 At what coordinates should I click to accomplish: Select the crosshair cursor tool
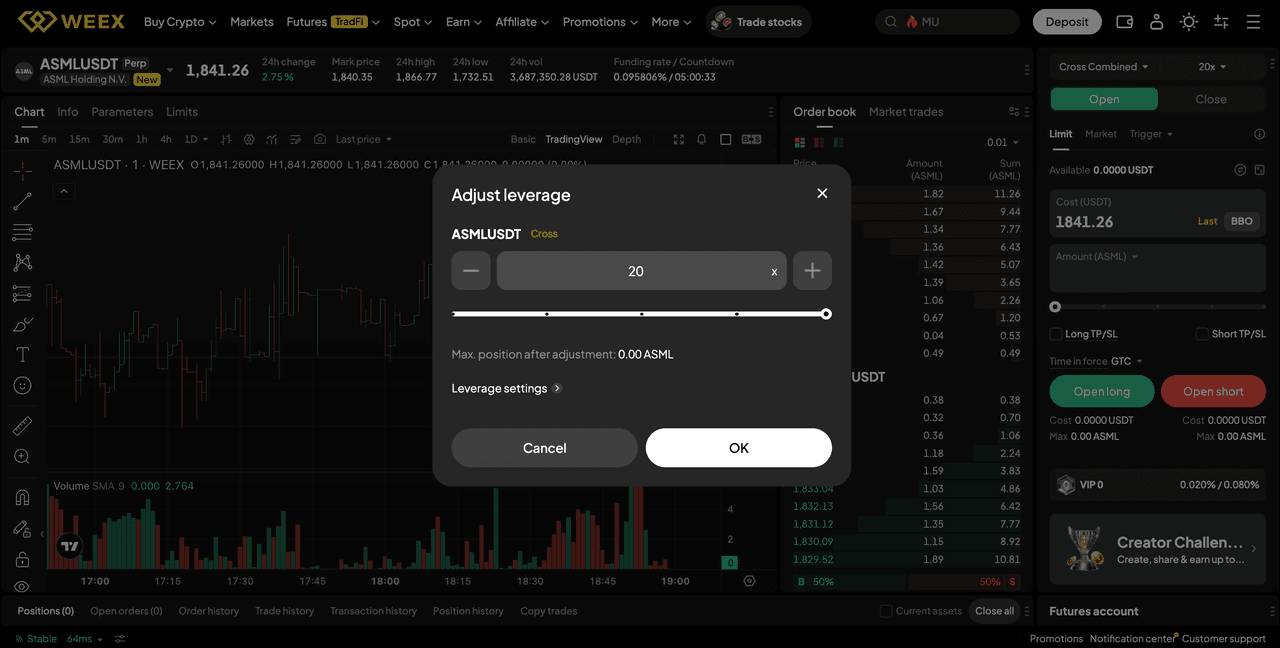click(22, 172)
